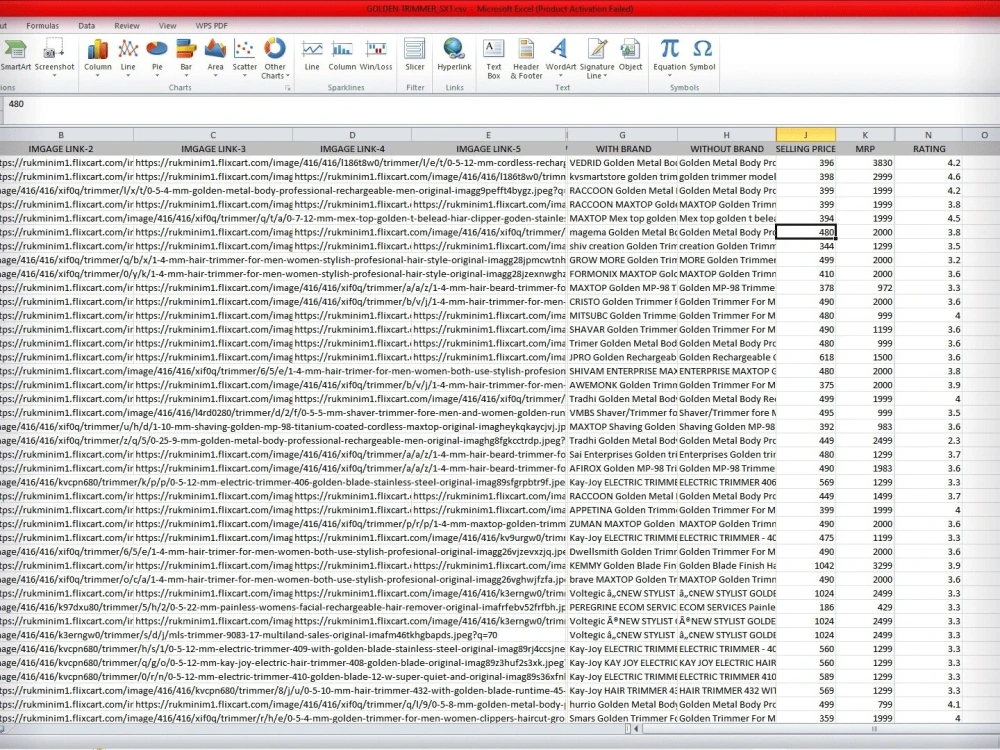Select column J header

(x=805, y=135)
